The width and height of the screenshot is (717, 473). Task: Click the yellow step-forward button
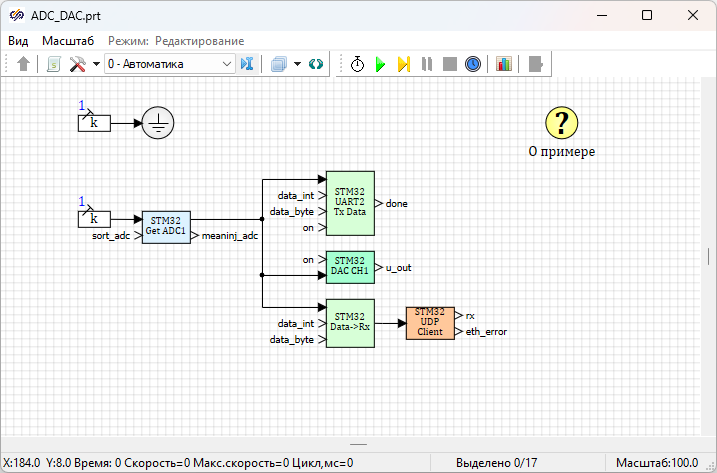(403, 64)
